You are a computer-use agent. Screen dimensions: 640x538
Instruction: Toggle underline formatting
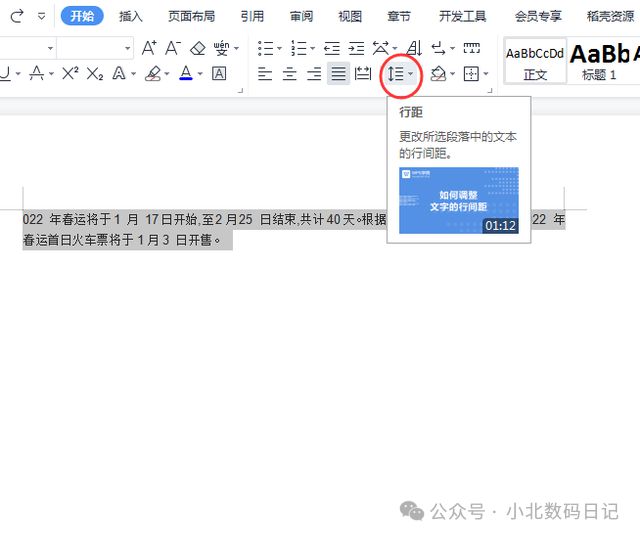coord(5,73)
